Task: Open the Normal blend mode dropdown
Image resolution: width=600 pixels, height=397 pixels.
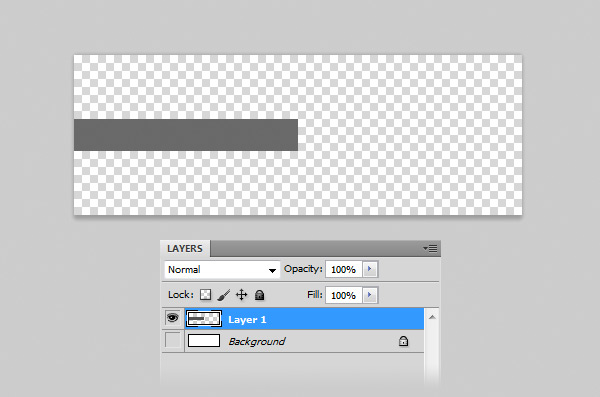Action: [x=222, y=270]
